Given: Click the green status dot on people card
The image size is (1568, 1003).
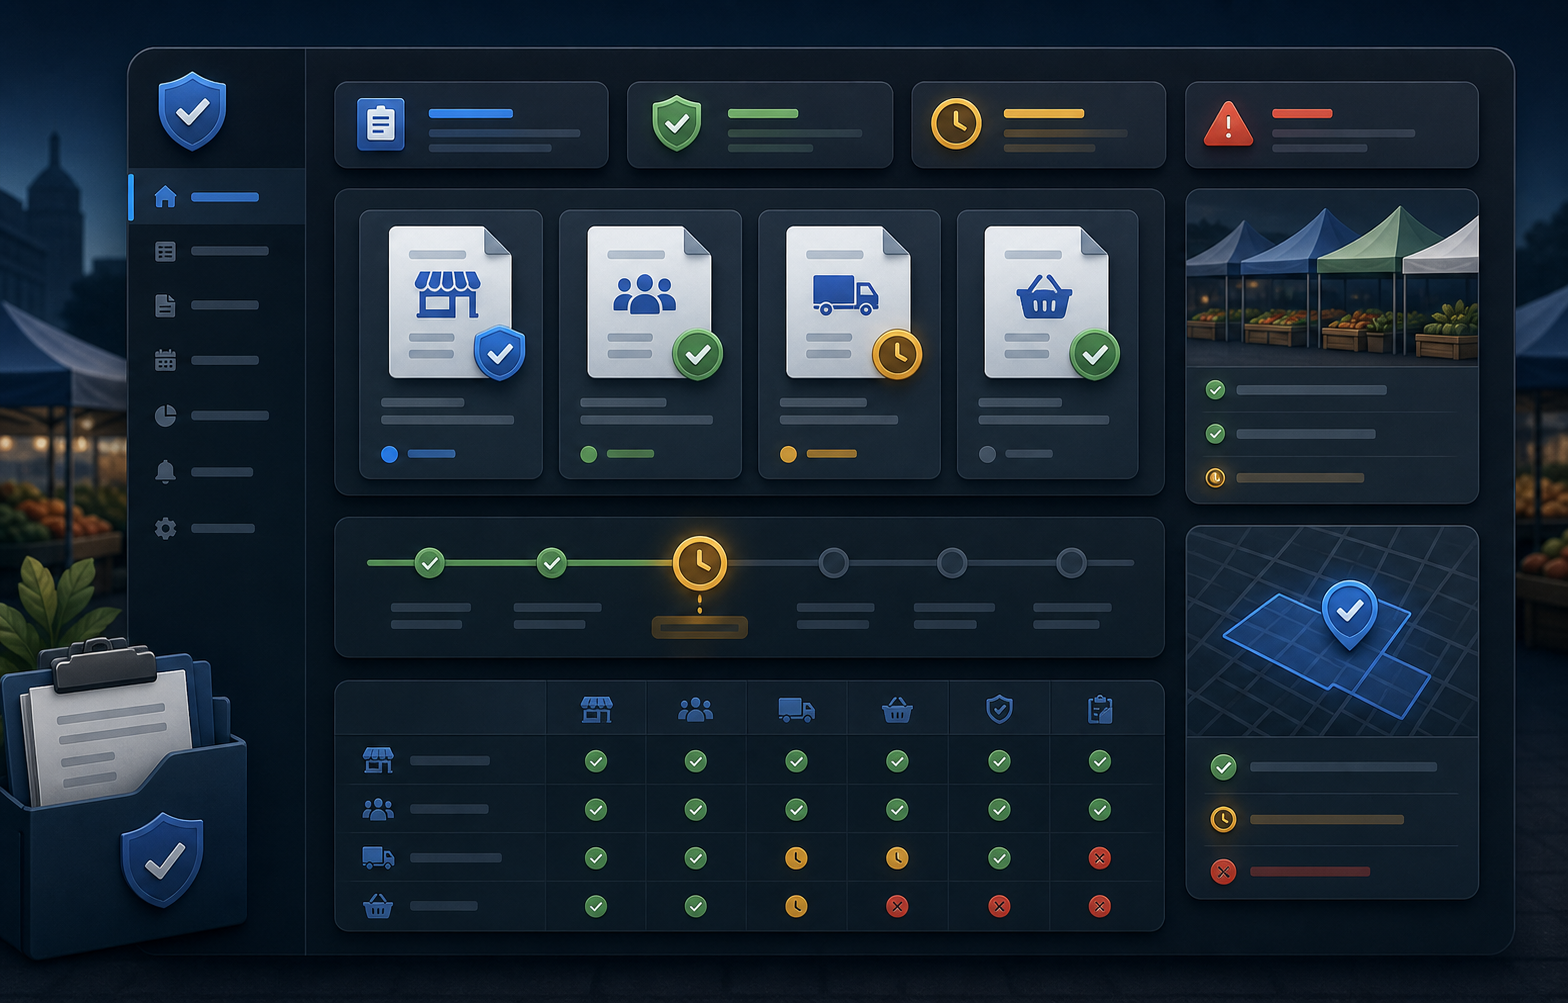Looking at the screenshot, I should tap(589, 454).
